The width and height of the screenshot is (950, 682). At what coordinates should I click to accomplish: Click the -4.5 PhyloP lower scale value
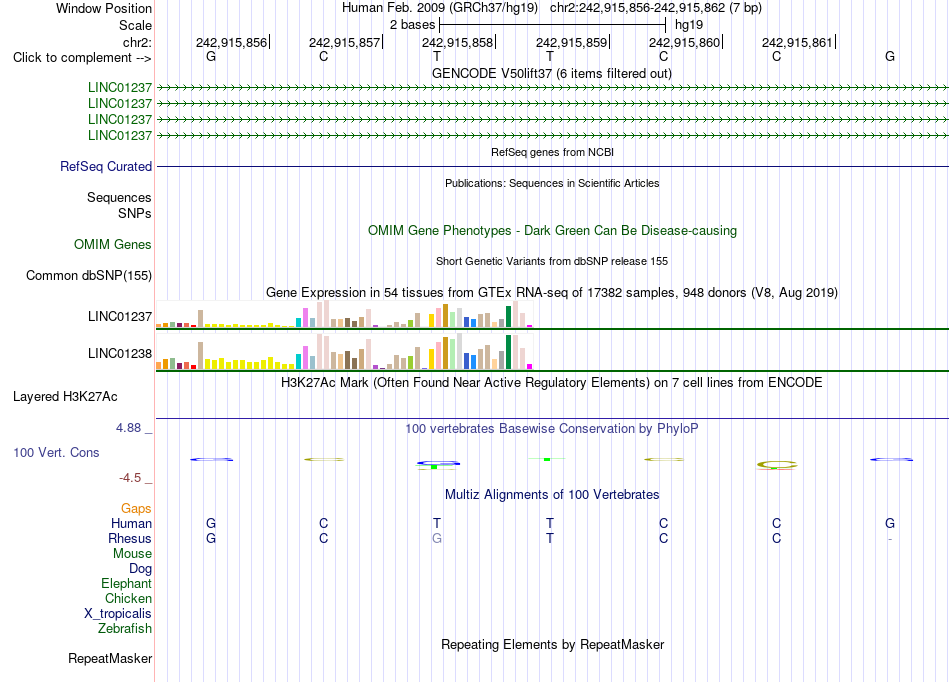(130, 478)
